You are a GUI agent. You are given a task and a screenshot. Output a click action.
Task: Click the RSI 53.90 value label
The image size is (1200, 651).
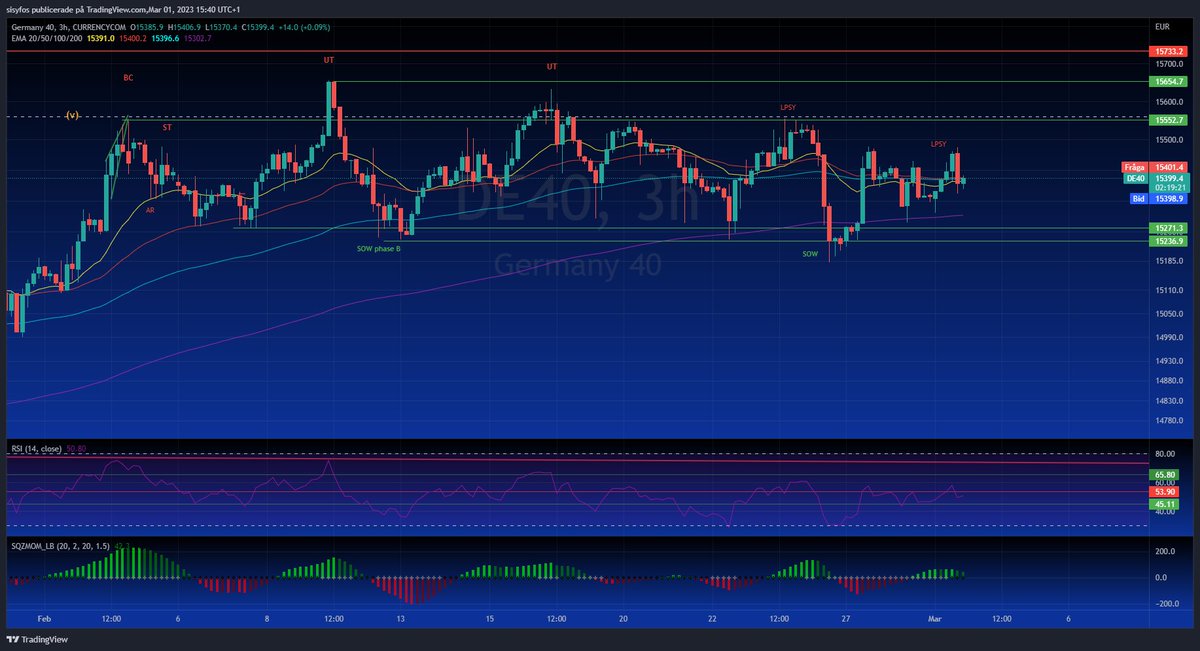click(x=1165, y=493)
